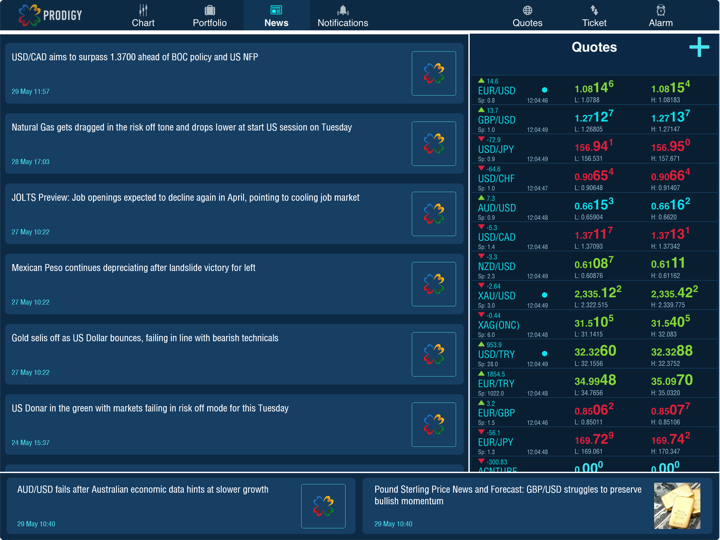Tap the USD/JPY ask price 156.95
Image resolution: width=720 pixels, height=540 pixels.
tap(671, 146)
